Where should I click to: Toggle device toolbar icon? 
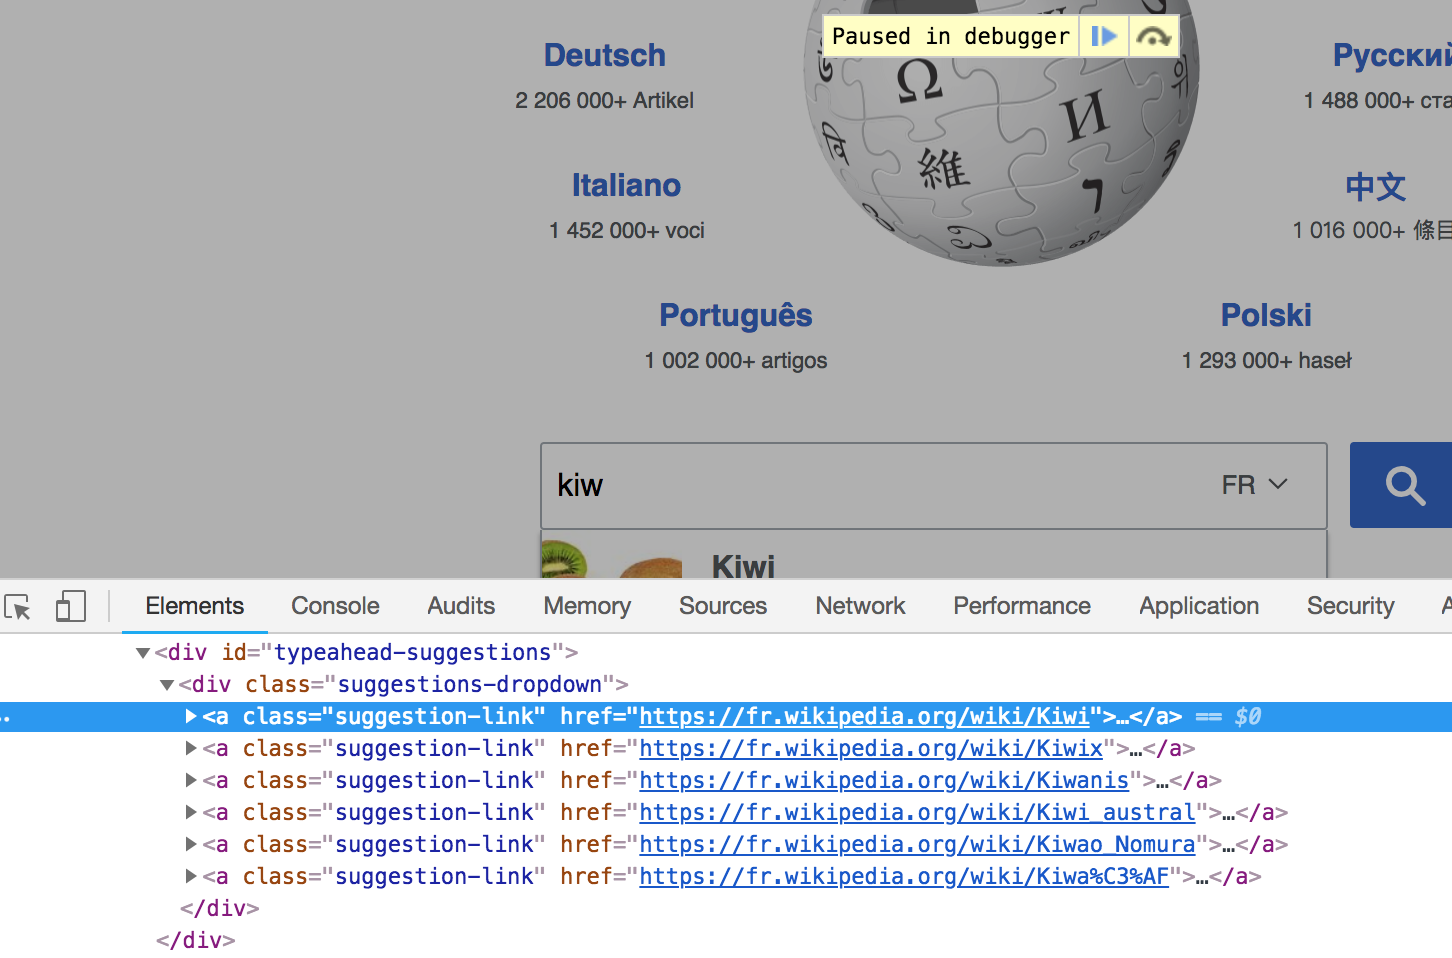[x=70, y=606]
